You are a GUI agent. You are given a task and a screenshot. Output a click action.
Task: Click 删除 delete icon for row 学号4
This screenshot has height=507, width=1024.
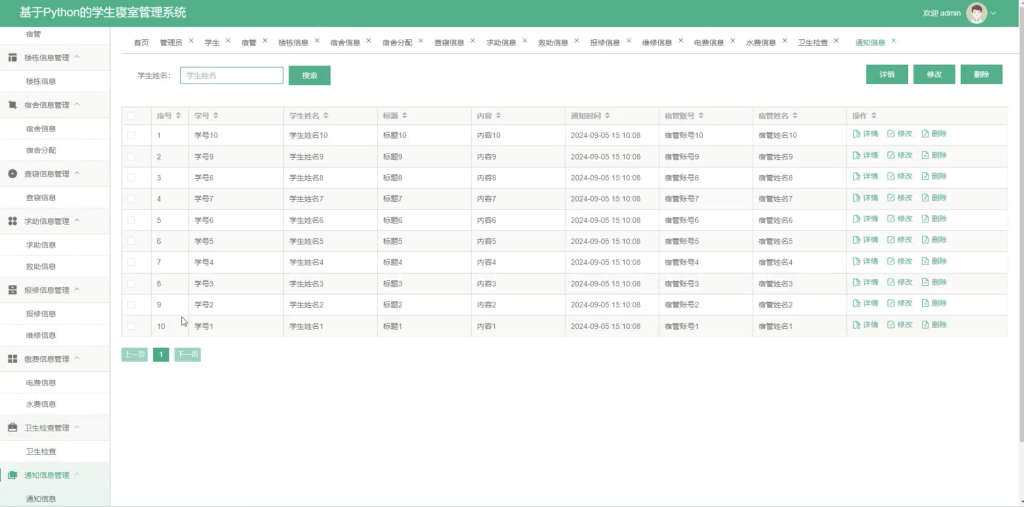pyautogui.click(x=925, y=261)
